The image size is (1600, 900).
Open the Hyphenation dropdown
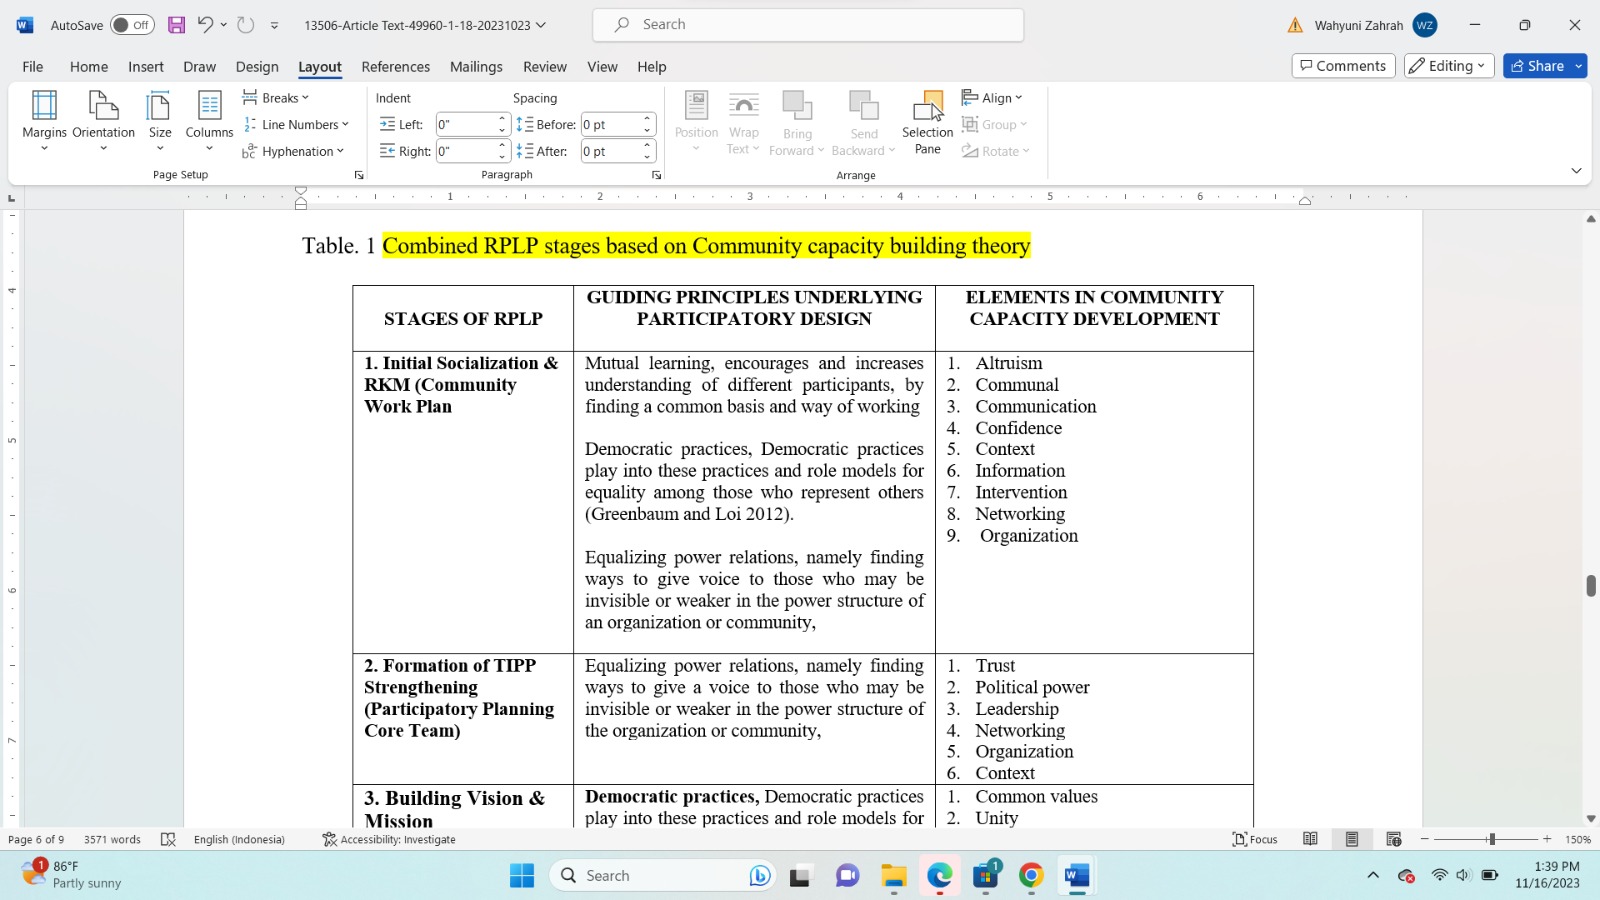coord(293,152)
